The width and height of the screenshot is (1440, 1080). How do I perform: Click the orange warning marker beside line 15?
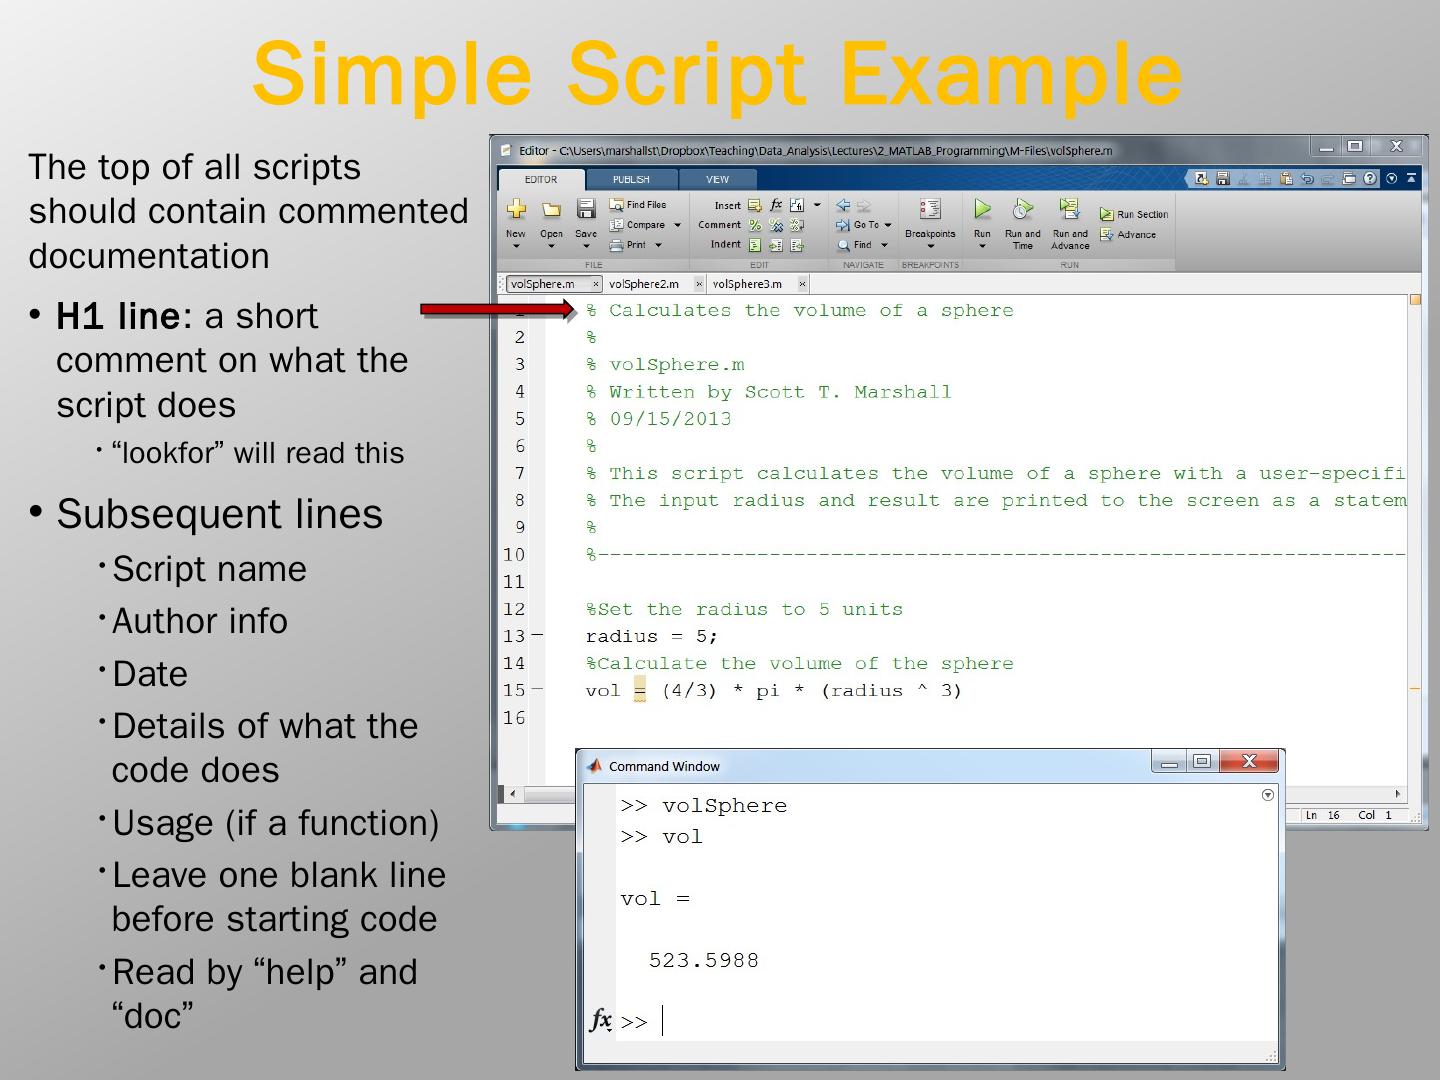pos(1415,689)
